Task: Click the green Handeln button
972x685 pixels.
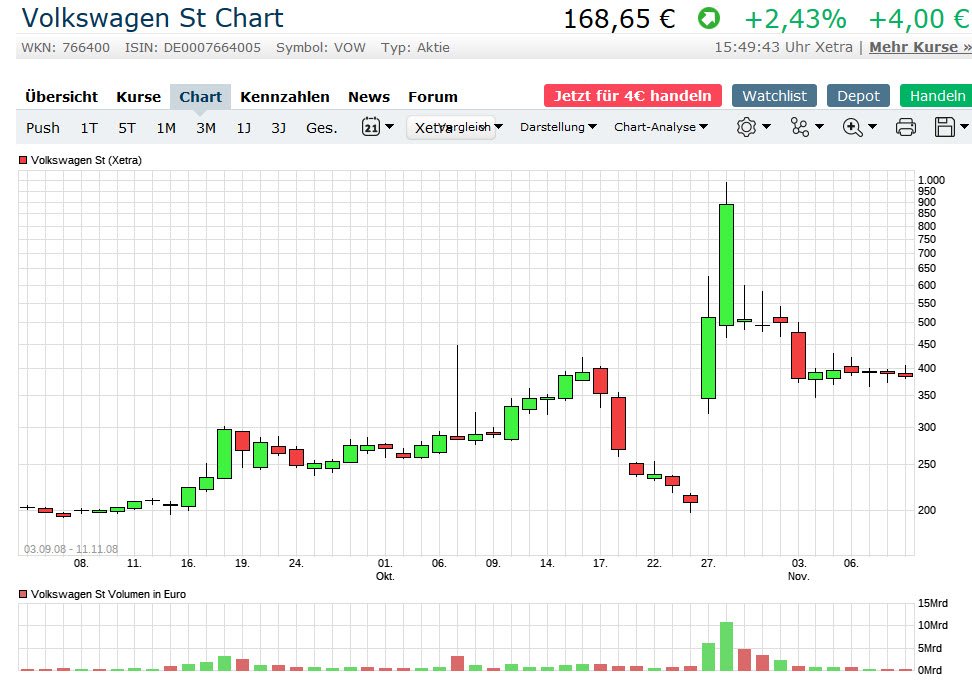Action: point(937,95)
